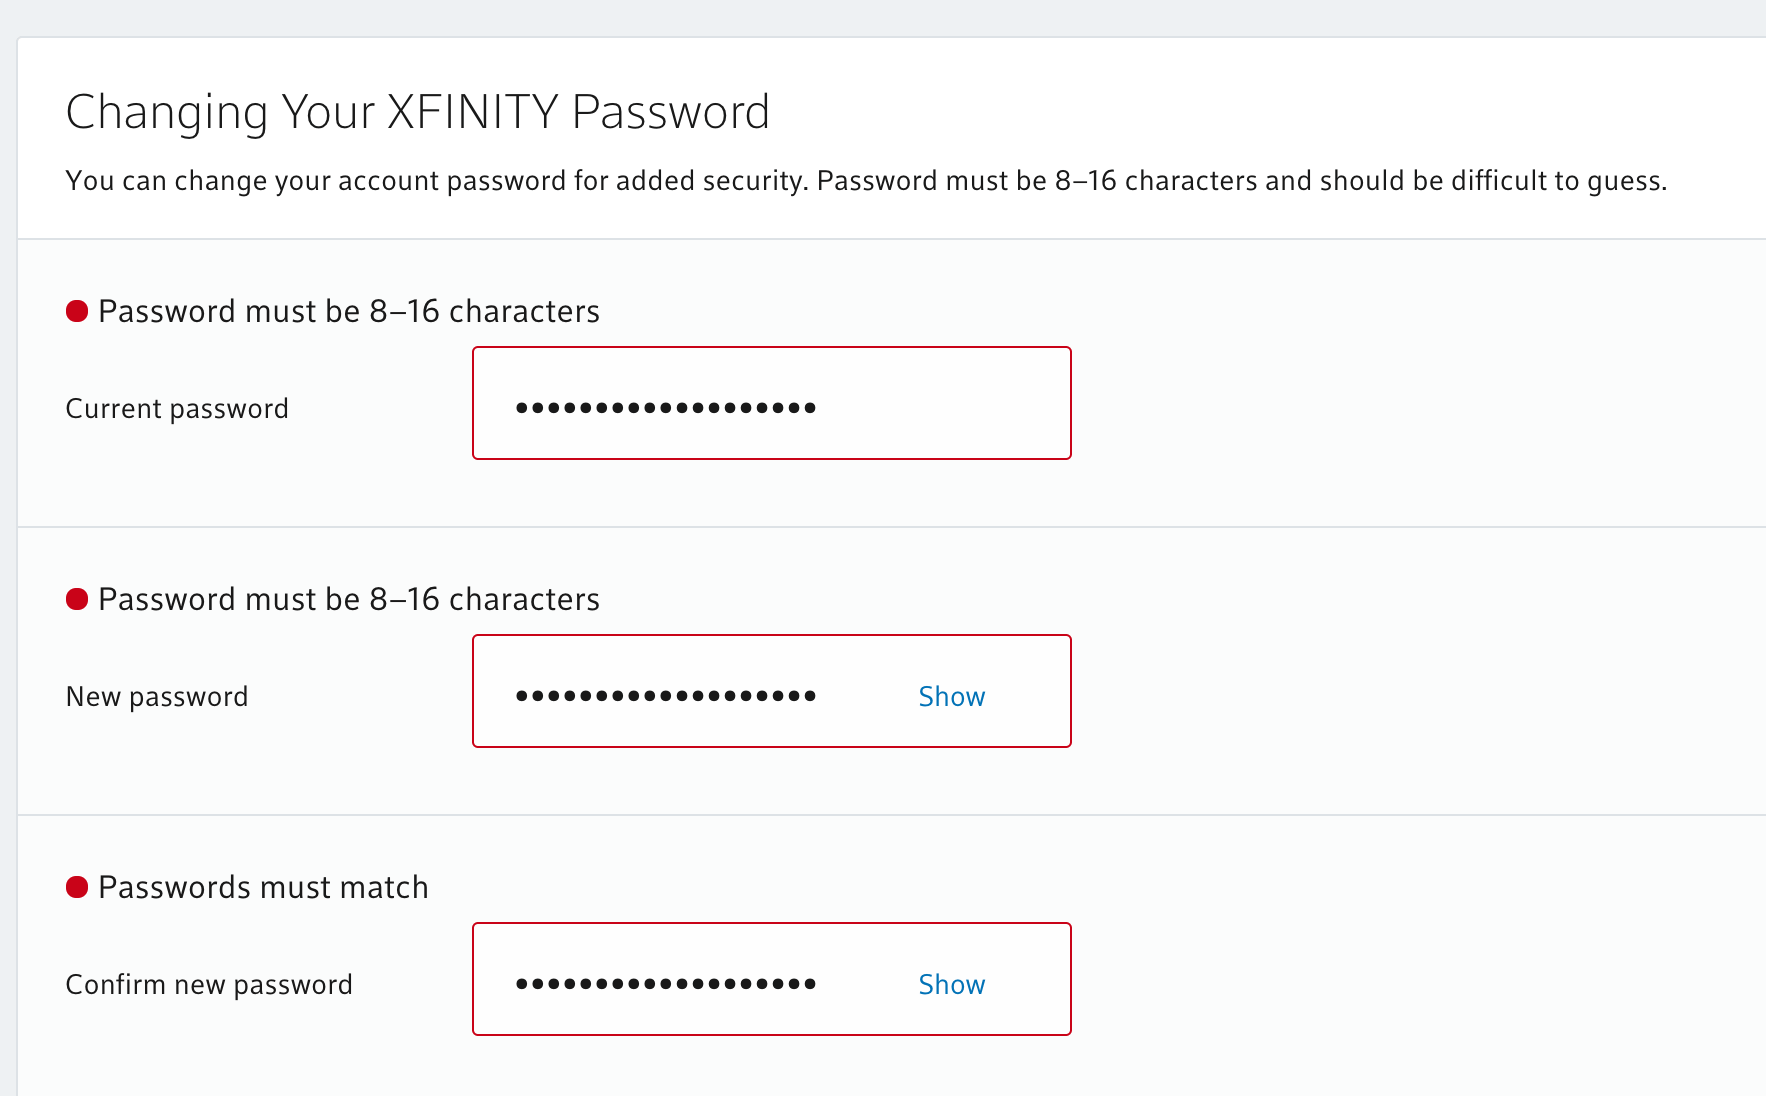Click the masked dots in Current password
This screenshot has height=1096, width=1766.
click(665, 407)
